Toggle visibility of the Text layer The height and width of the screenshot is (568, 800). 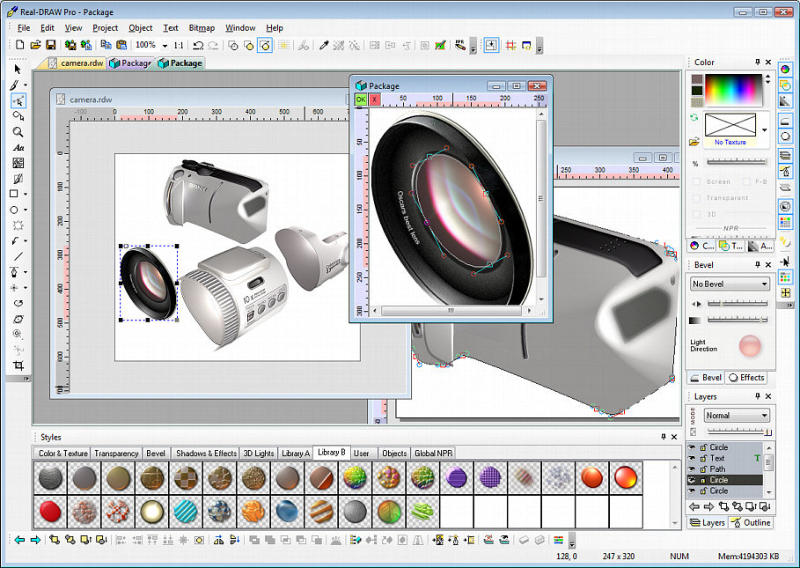click(x=692, y=458)
